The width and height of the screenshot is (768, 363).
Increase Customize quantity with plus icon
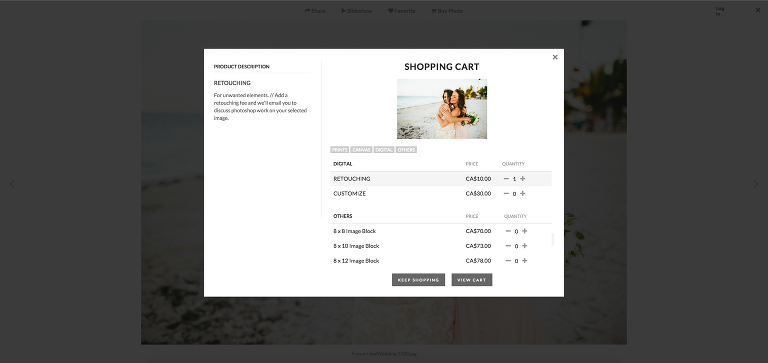coord(523,194)
